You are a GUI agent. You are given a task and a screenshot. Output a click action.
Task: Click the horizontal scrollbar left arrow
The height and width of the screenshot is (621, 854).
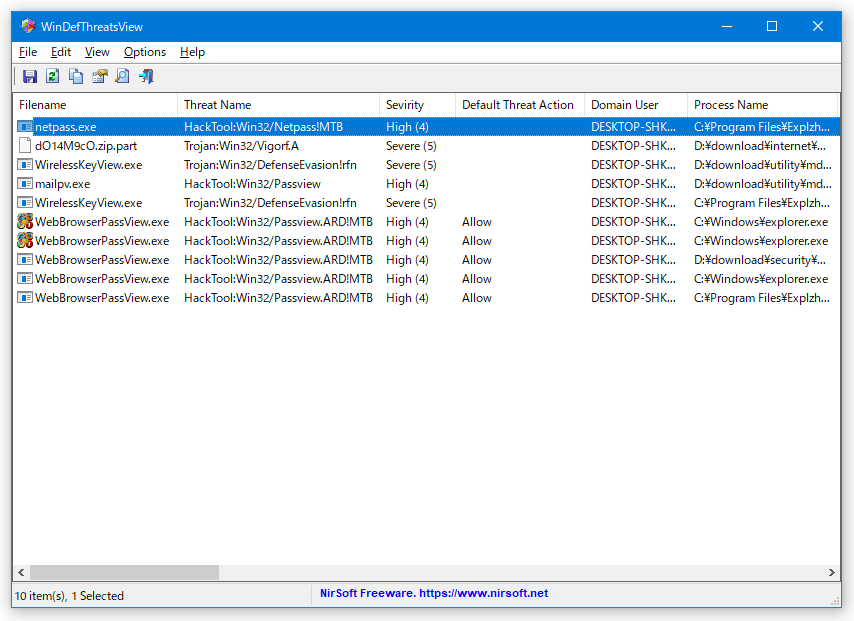tap(21, 573)
